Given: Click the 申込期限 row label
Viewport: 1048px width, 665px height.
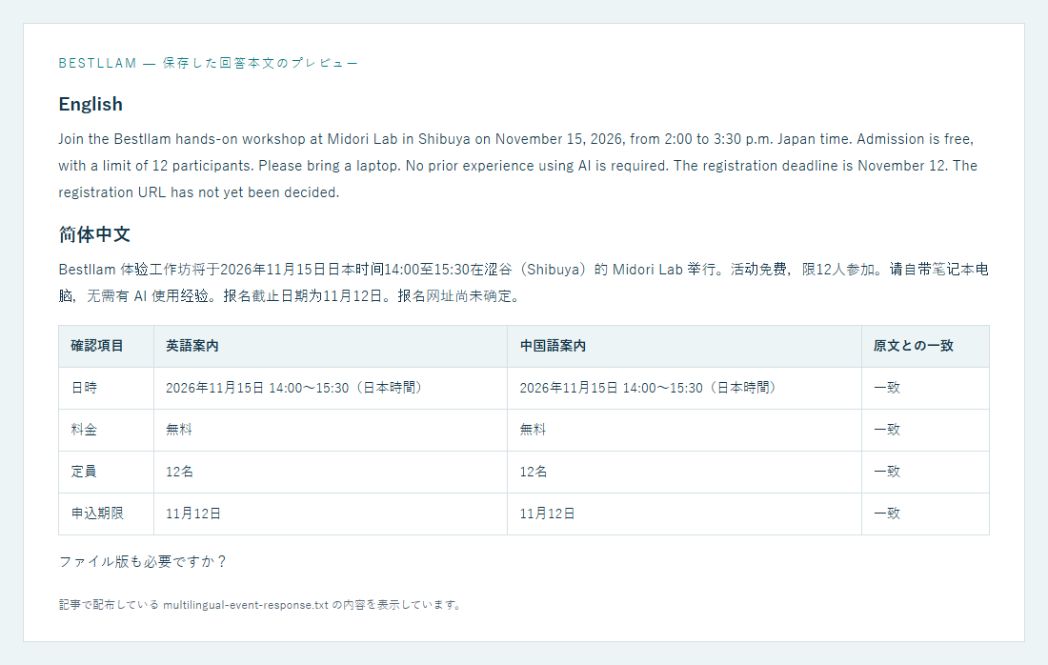Looking at the screenshot, I should coord(97,514).
